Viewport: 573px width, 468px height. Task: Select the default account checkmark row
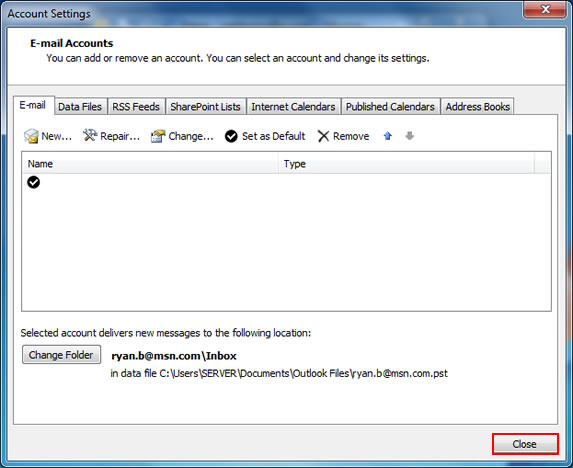click(x=286, y=182)
